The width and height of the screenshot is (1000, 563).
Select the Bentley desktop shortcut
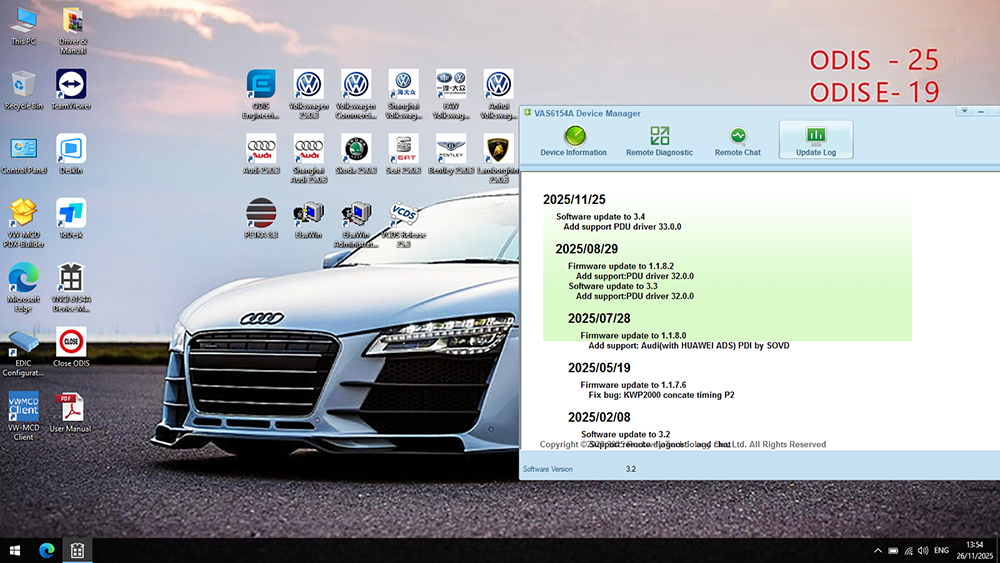pos(451,155)
